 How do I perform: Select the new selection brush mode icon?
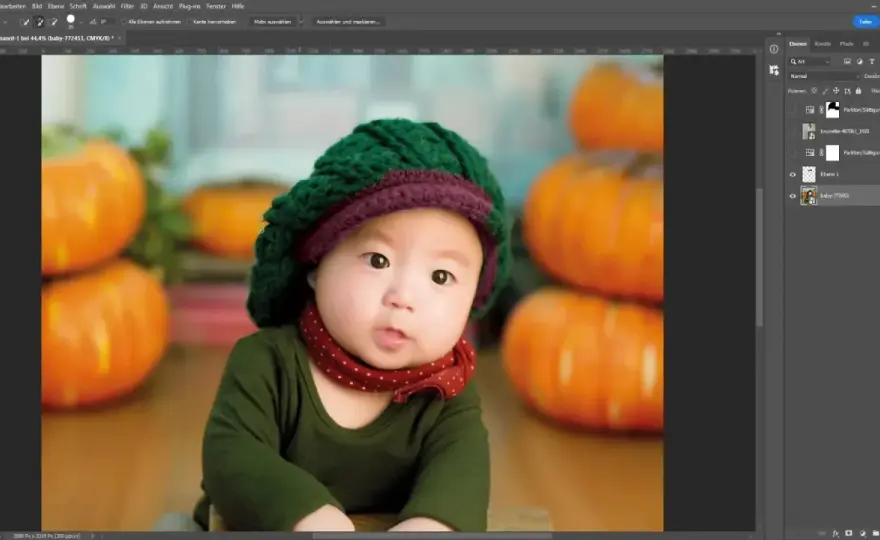(24, 22)
